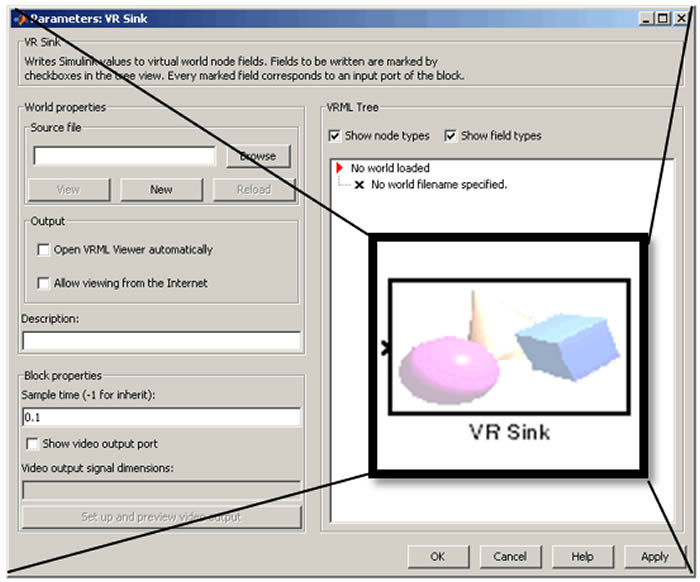Viewport: 700px width, 582px height.
Task: Click the Sample time input field
Action: [x=160, y=417]
